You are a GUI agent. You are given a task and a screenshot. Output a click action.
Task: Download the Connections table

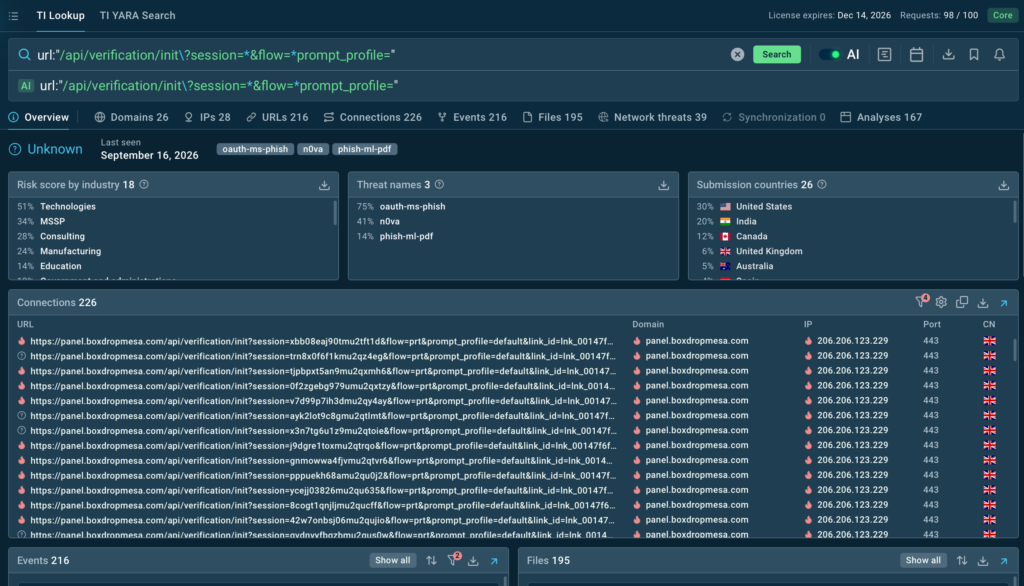pos(983,302)
